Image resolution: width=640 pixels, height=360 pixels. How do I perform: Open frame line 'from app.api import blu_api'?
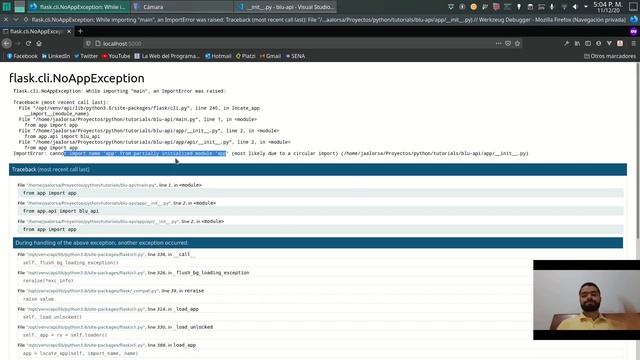point(320,211)
